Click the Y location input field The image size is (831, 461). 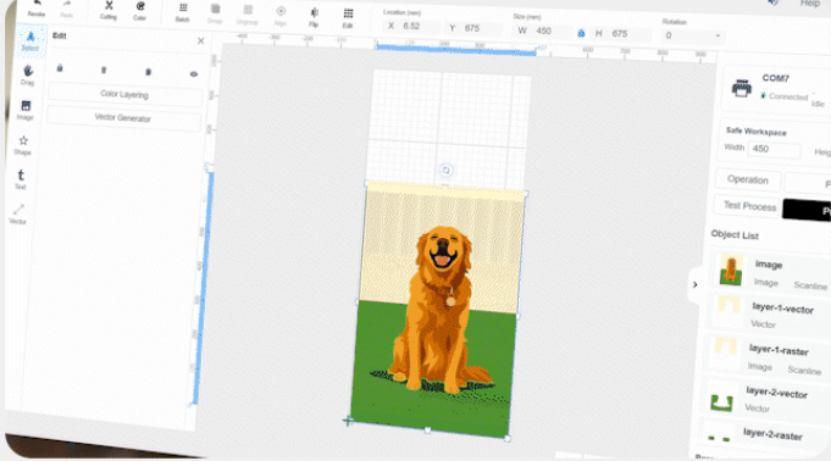click(x=472, y=28)
